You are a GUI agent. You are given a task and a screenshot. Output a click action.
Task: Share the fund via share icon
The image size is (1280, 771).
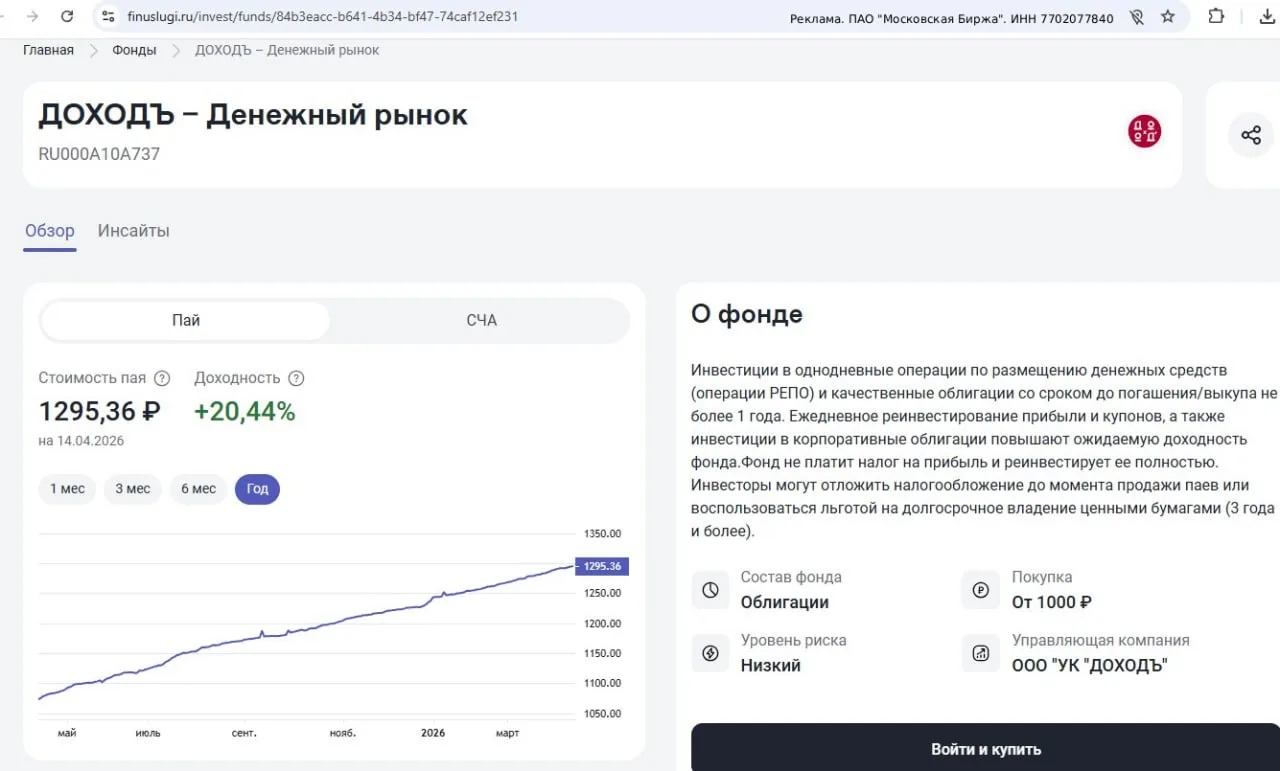coord(1251,135)
